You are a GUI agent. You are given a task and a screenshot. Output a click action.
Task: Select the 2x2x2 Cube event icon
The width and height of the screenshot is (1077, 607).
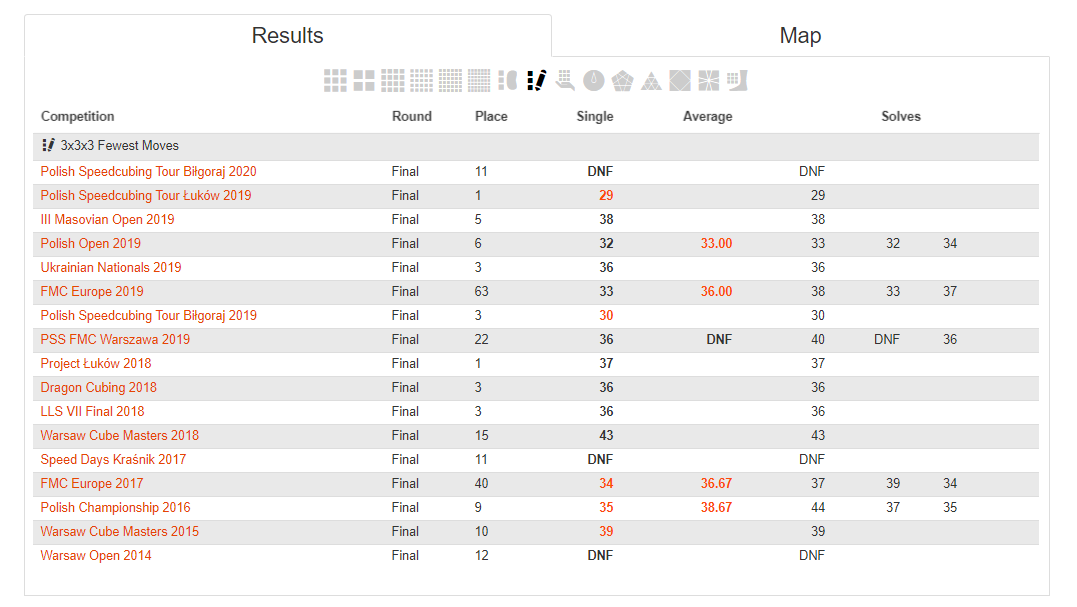364,80
